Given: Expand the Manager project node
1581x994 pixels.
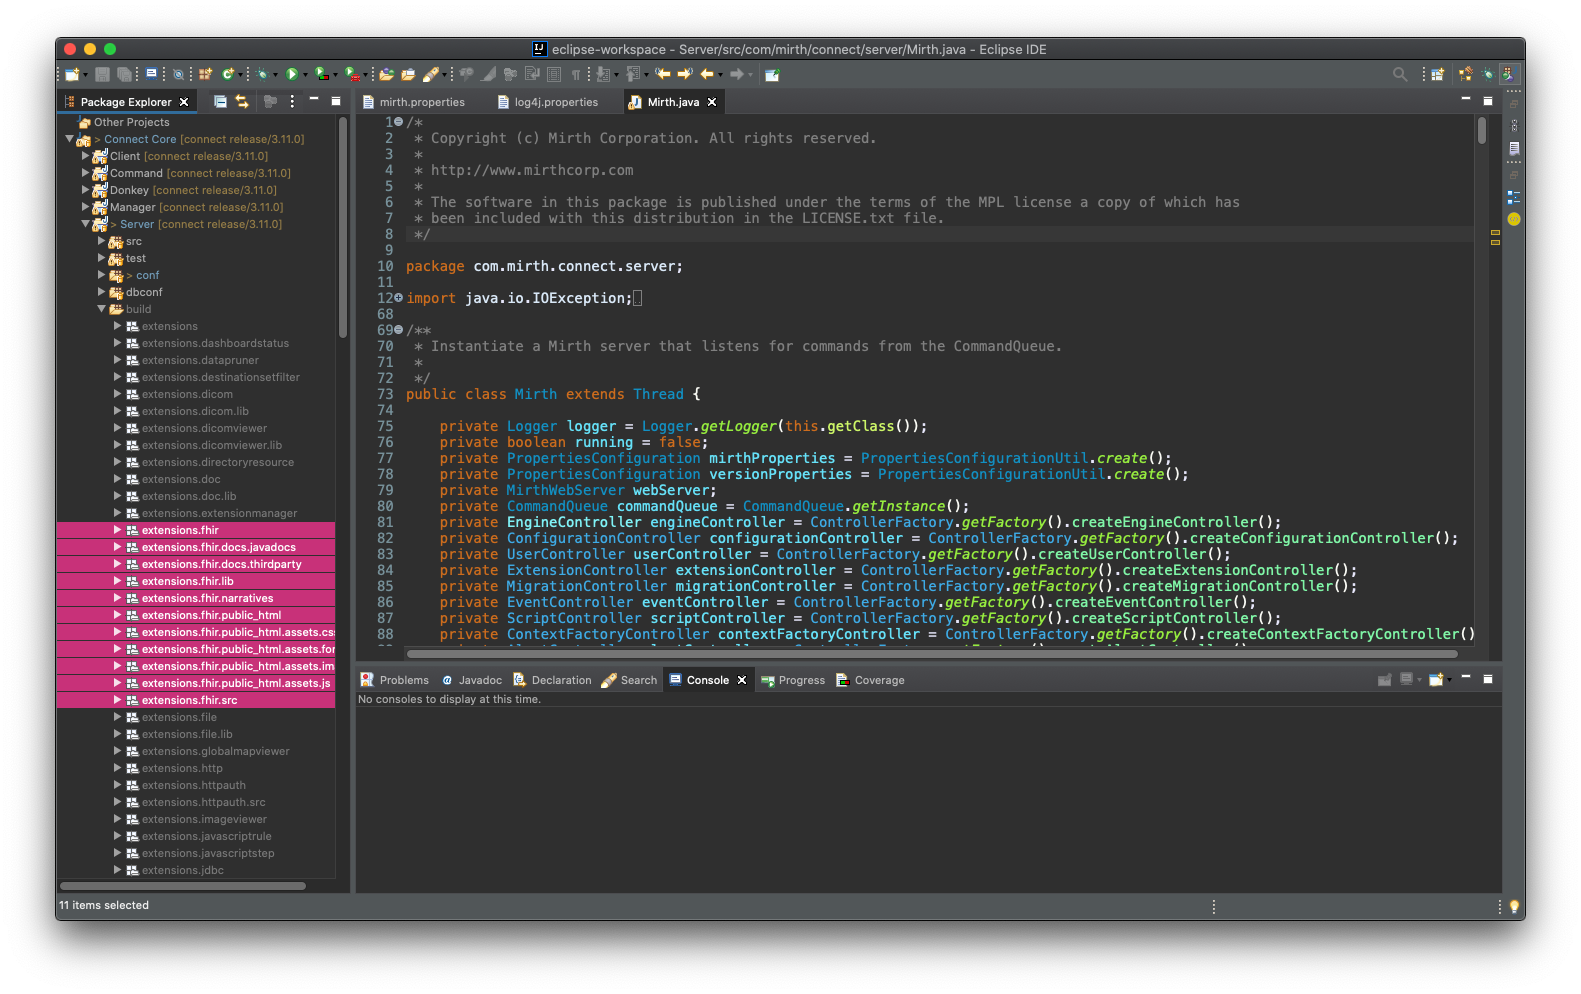Looking at the screenshot, I should 85,207.
